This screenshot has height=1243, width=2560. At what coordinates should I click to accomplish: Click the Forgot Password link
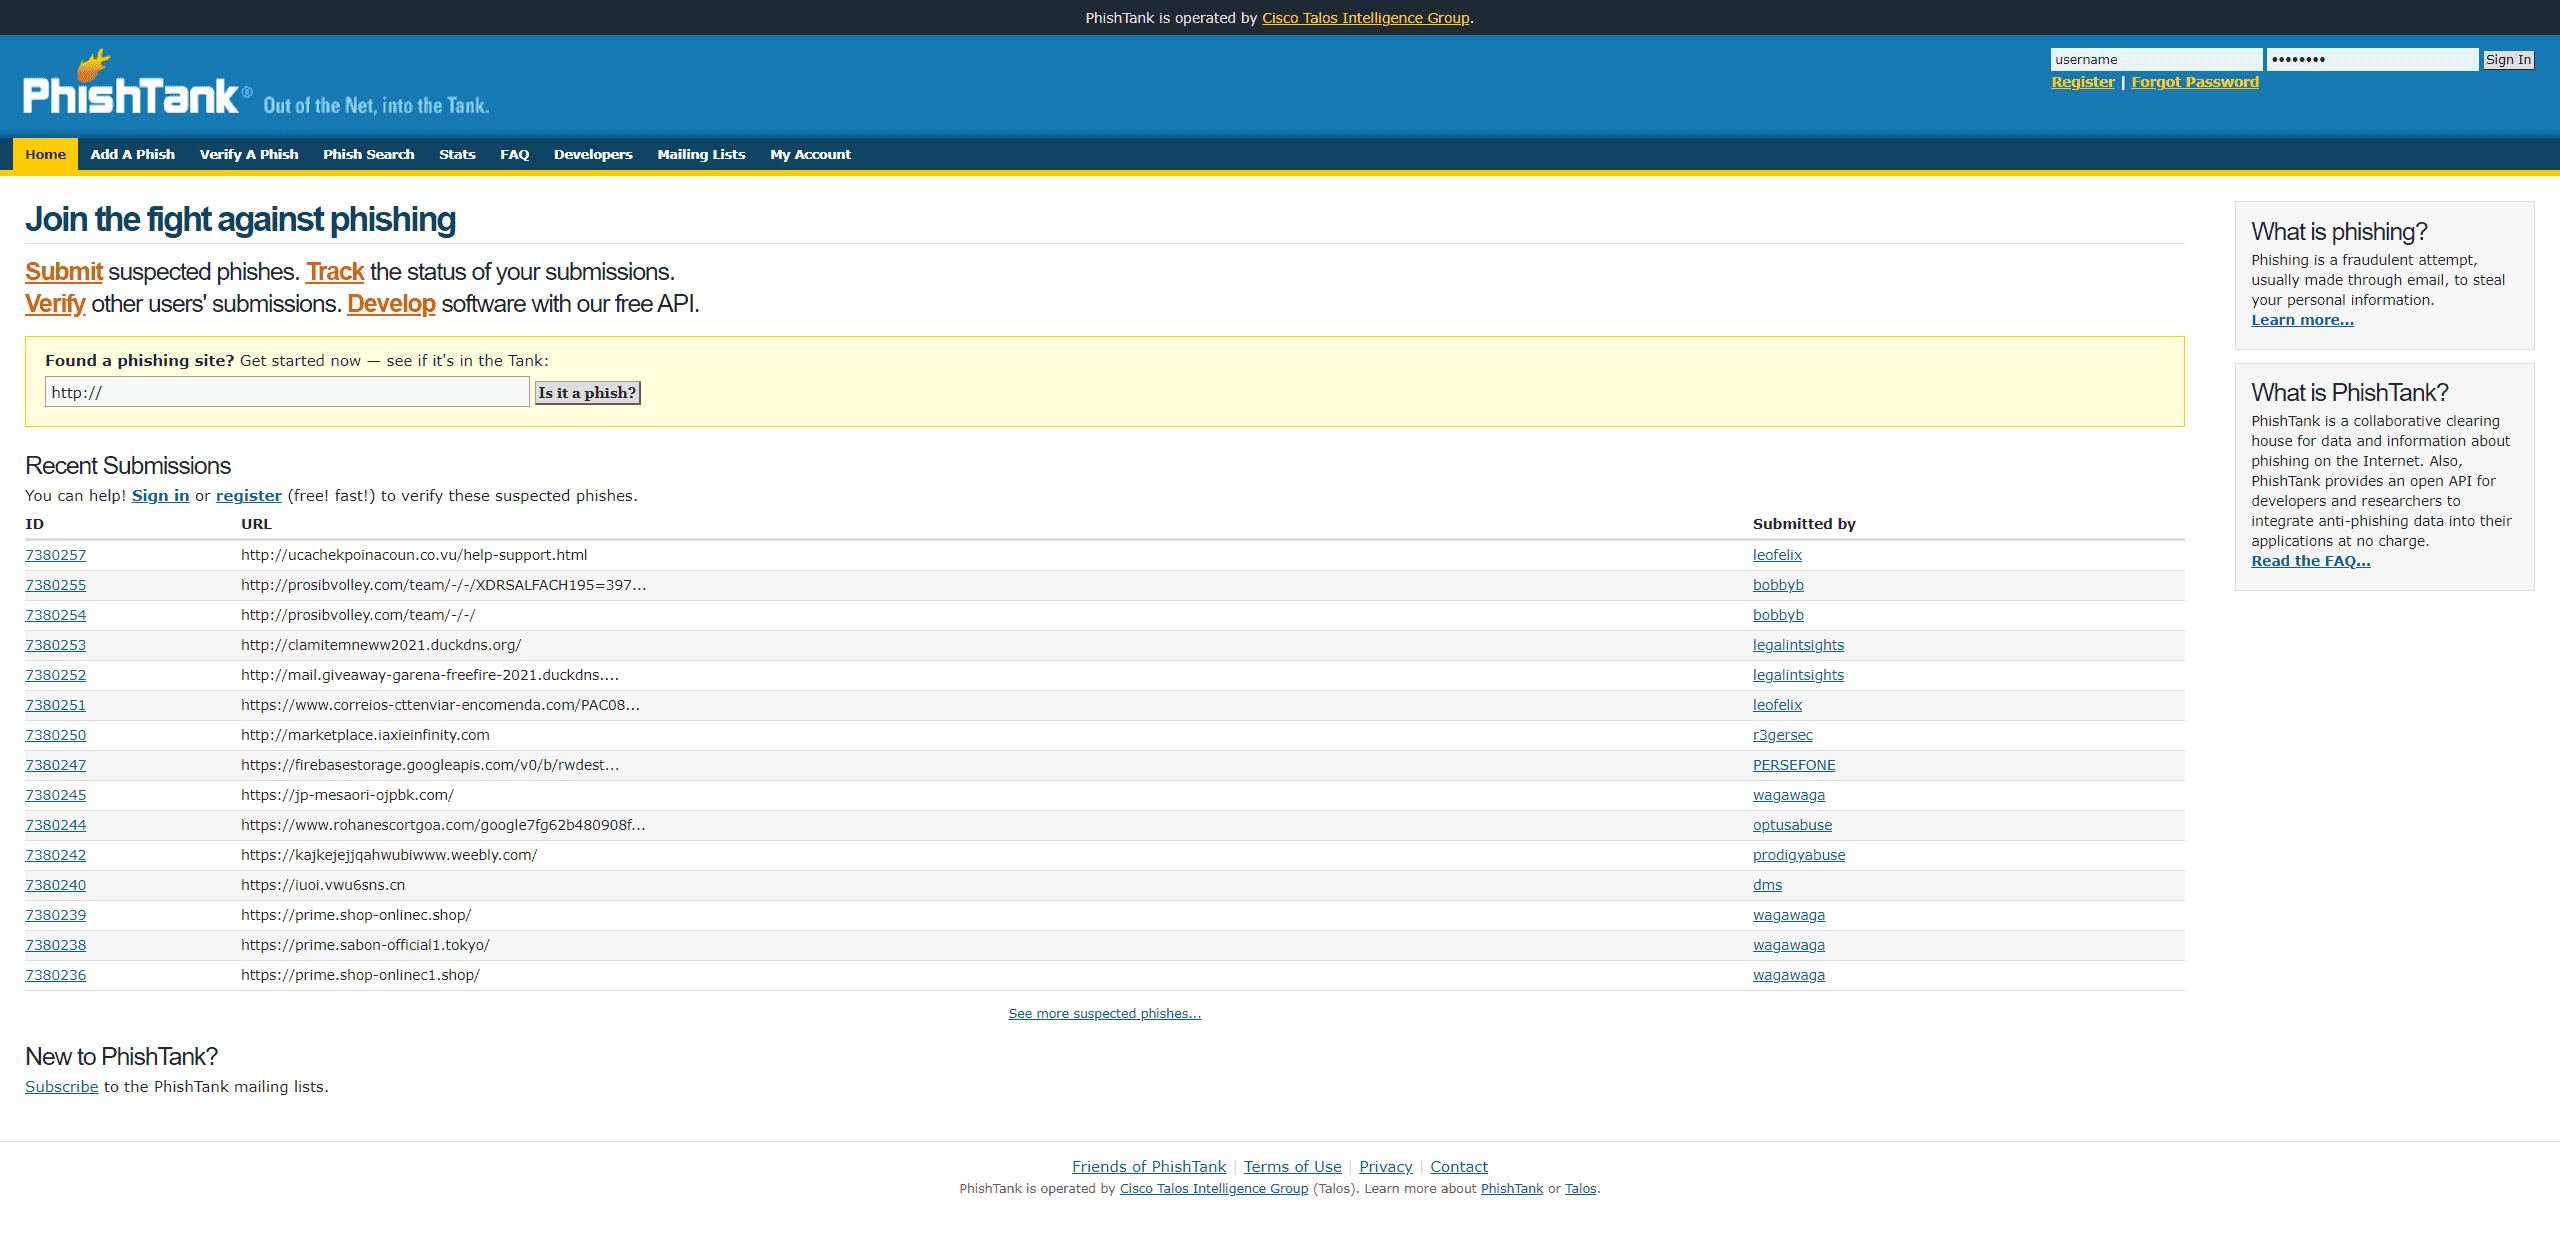tap(2194, 82)
